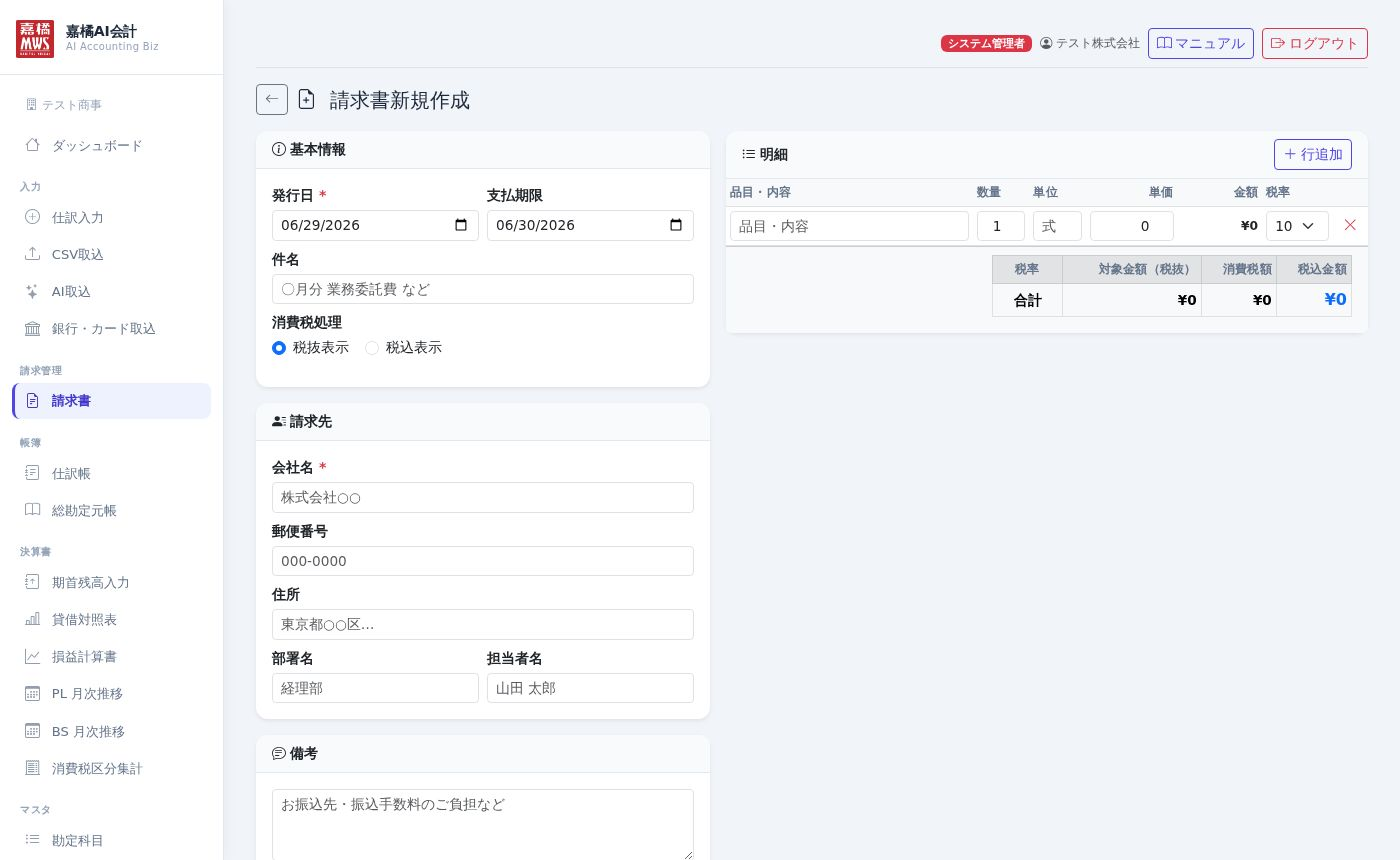Select the 税抜表示 radio option
Screen dimensions: 1400x860
tap(279, 348)
